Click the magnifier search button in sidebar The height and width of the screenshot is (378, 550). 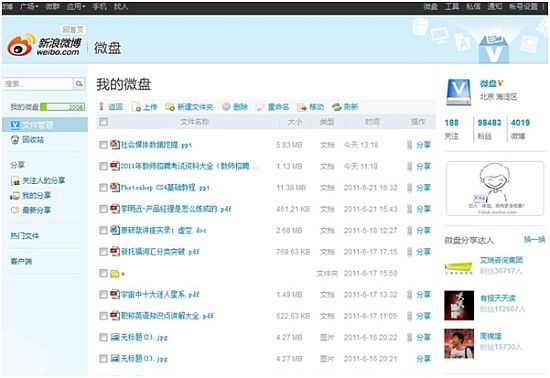tap(79, 84)
